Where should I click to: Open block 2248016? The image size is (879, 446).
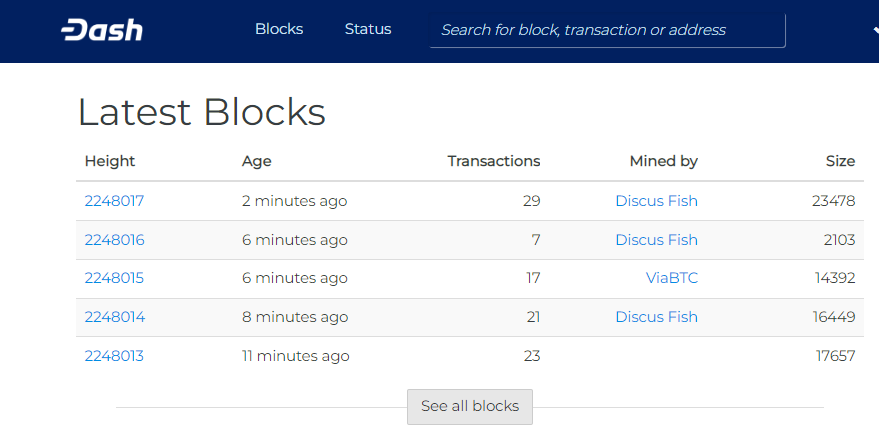[114, 240]
